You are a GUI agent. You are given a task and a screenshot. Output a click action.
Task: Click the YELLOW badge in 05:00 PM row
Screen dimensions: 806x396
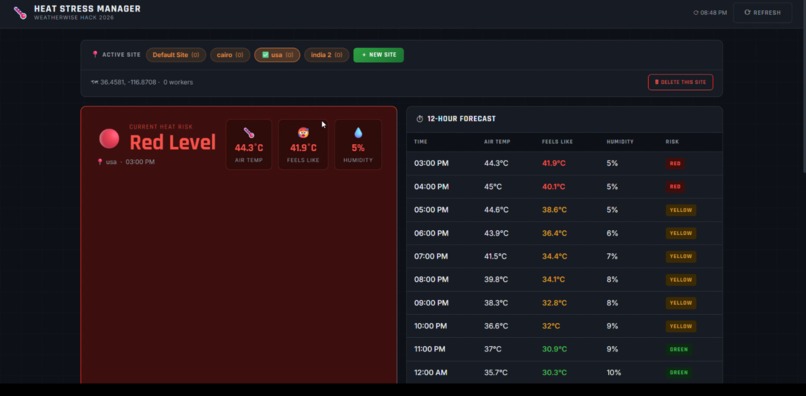point(681,210)
